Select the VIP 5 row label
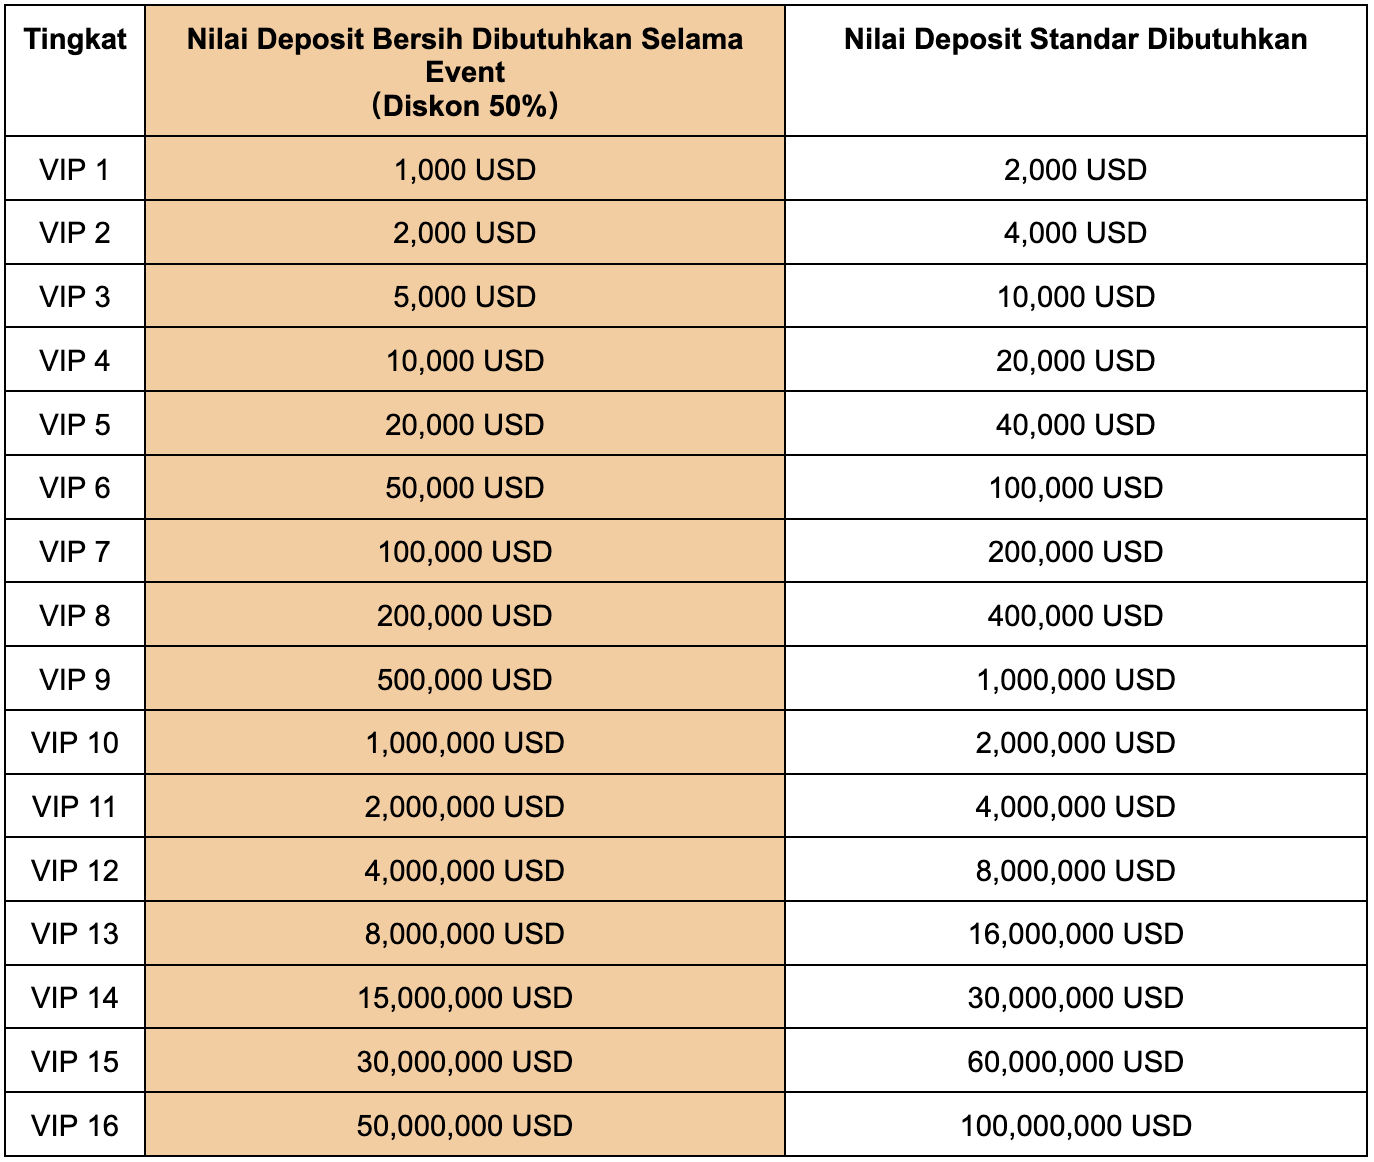Viewport: 1374px width, 1162px height. coord(75,424)
